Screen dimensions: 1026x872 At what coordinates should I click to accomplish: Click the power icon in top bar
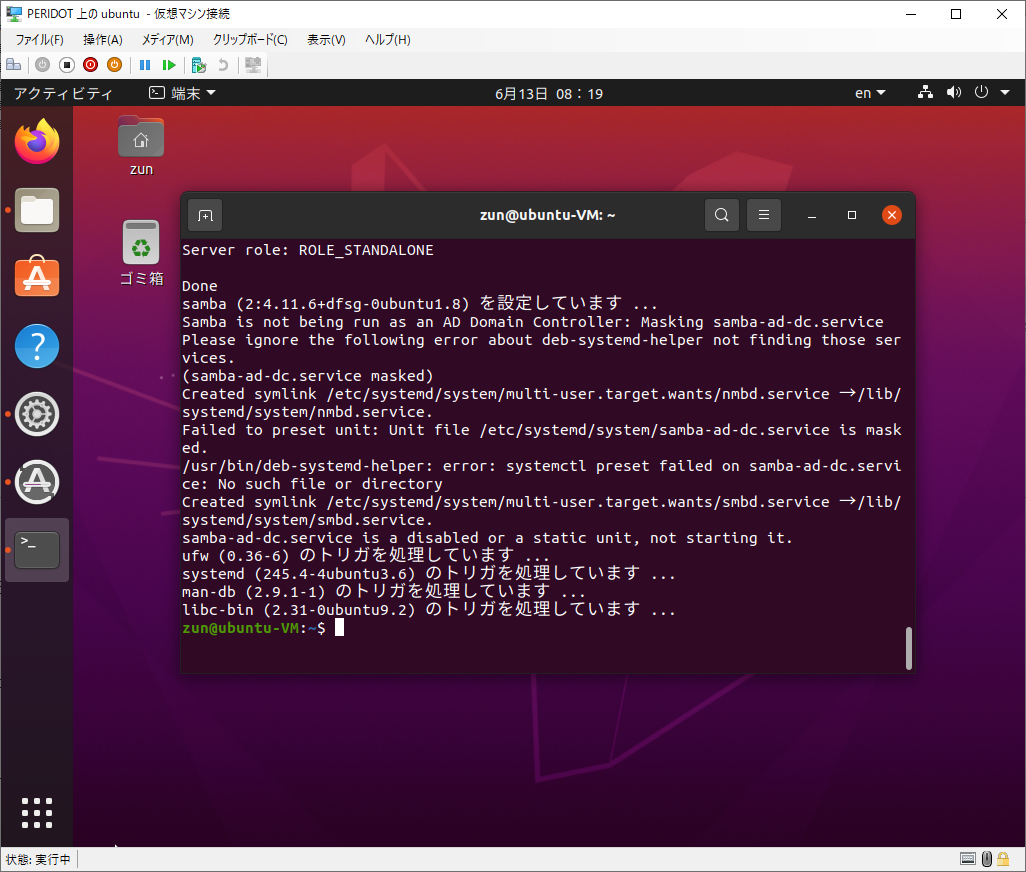981,93
